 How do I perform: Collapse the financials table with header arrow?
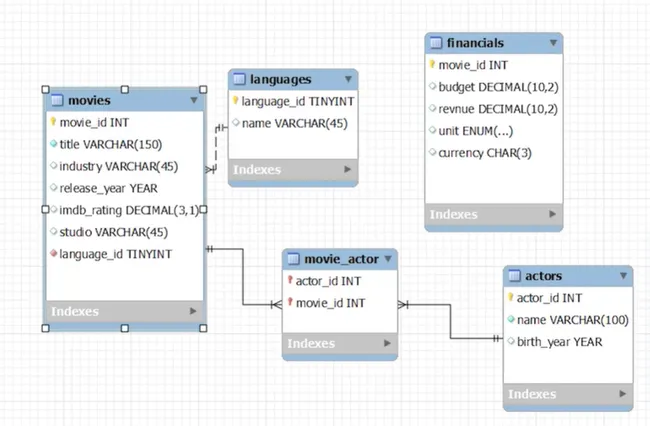click(x=553, y=43)
